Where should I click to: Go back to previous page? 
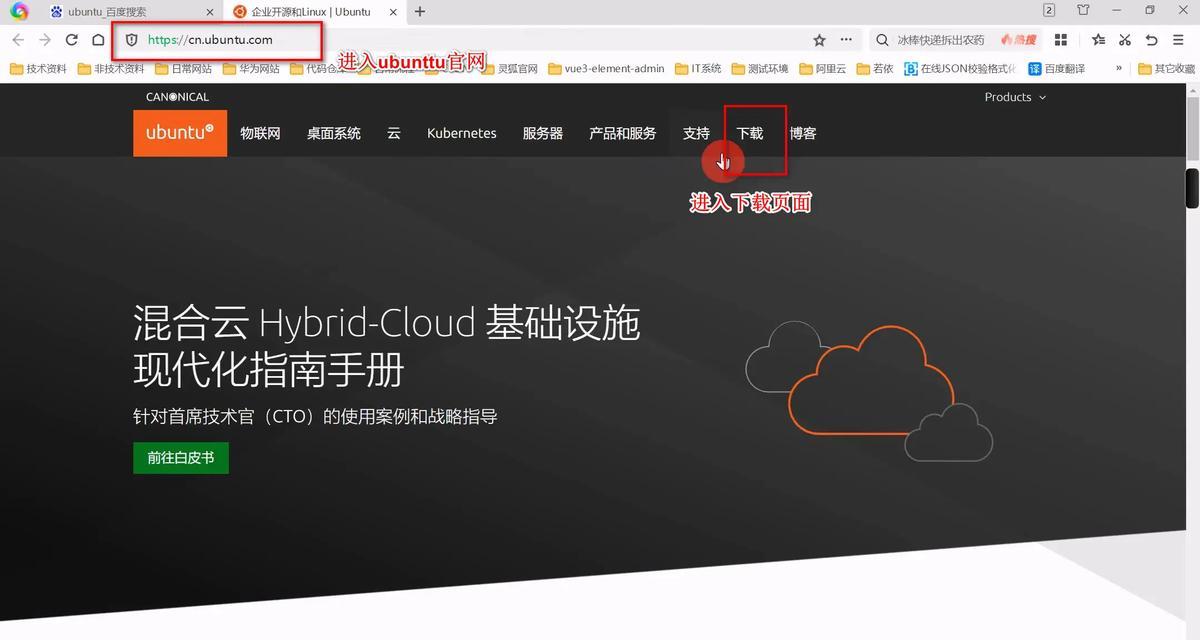18,40
